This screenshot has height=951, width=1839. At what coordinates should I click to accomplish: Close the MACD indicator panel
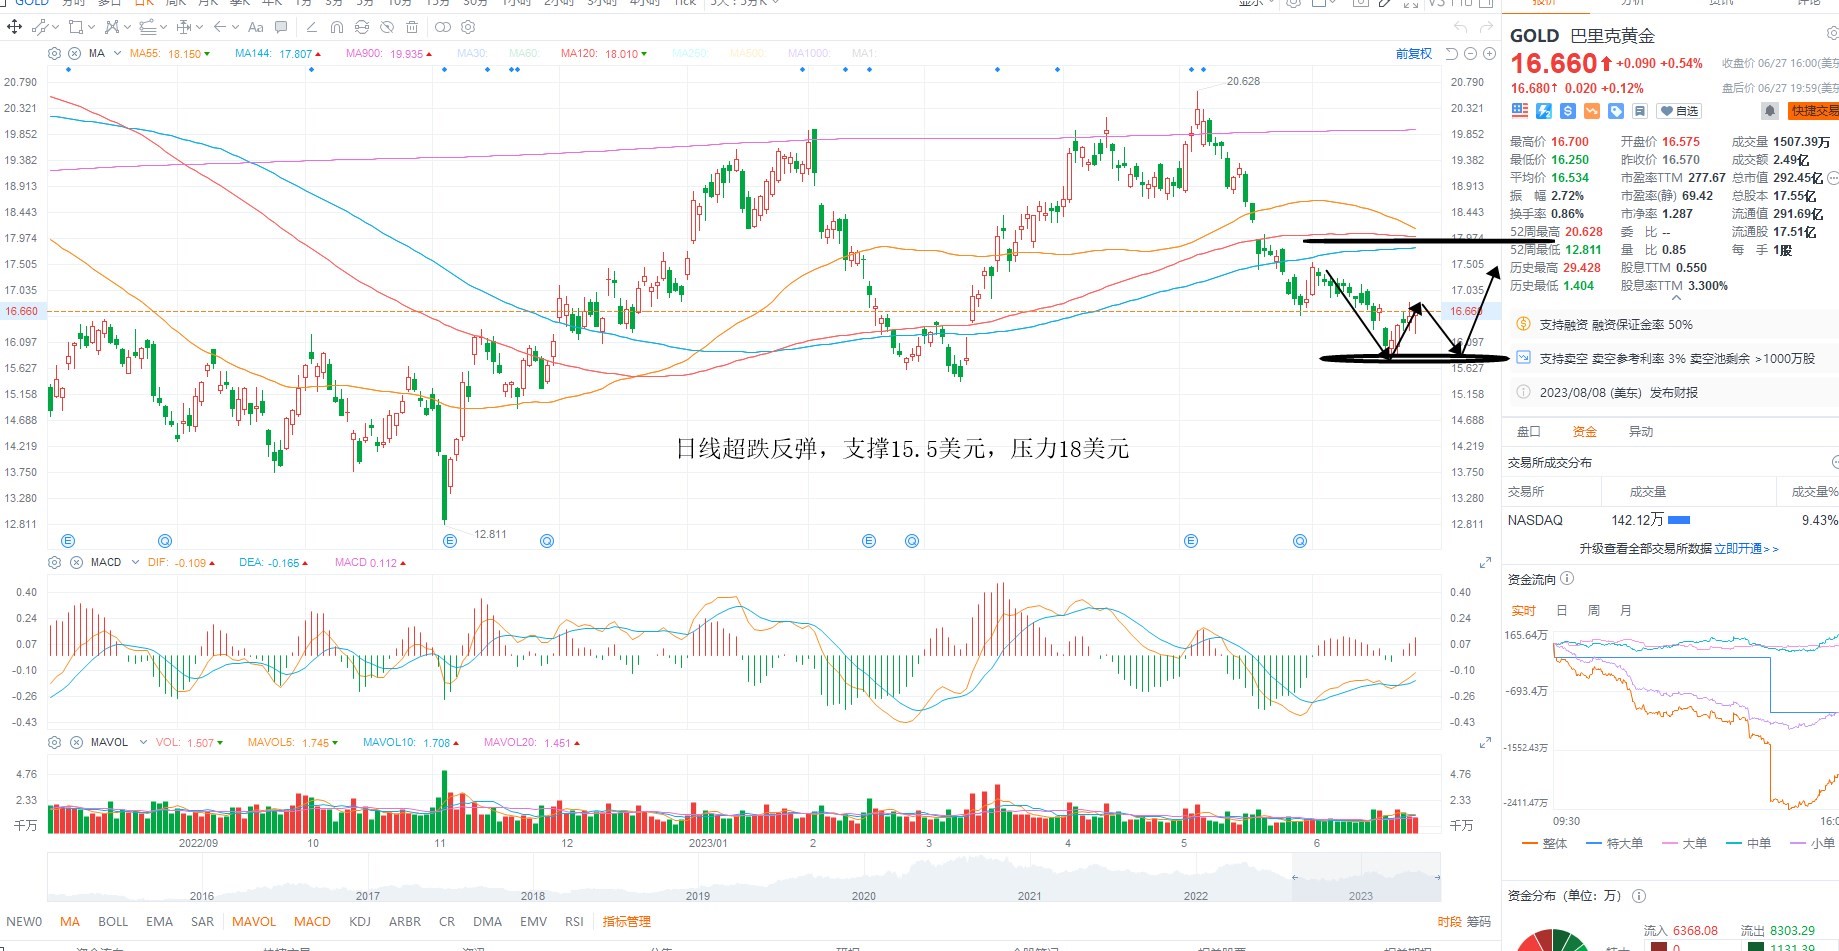pos(76,563)
